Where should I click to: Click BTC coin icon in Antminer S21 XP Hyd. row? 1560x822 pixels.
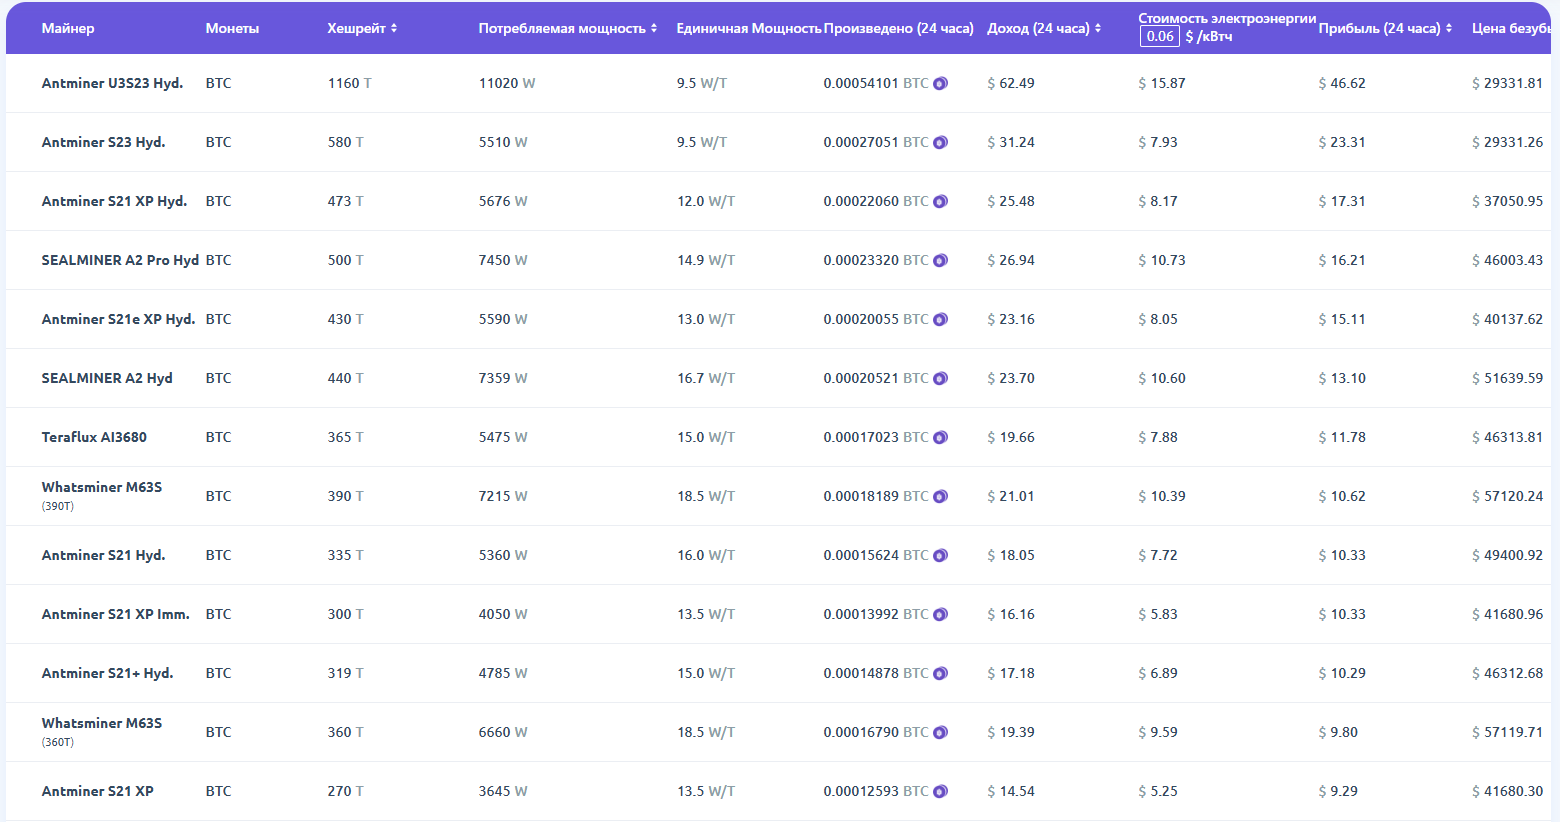[940, 202]
